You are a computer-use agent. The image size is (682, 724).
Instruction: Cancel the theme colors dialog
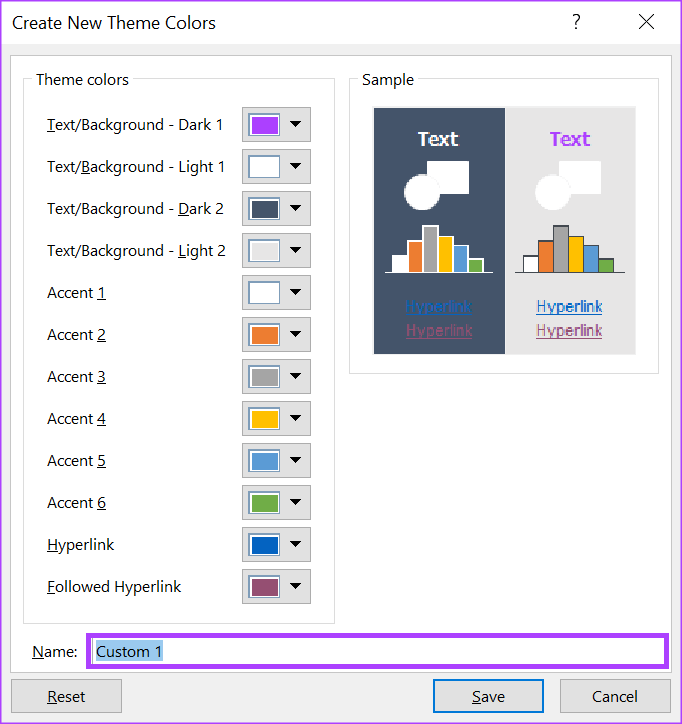615,696
